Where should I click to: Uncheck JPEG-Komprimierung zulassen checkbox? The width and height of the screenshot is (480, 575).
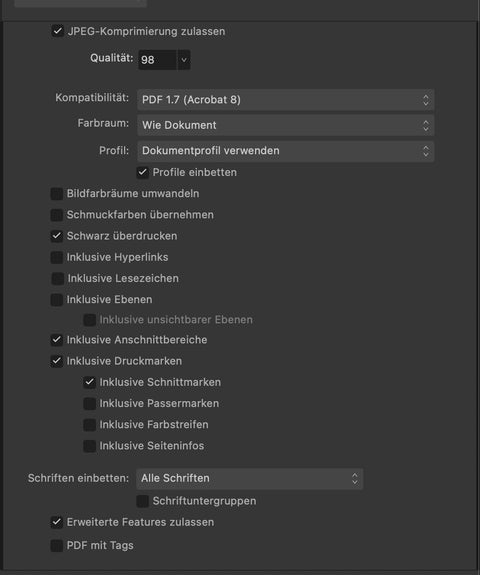pyautogui.click(x=58, y=31)
